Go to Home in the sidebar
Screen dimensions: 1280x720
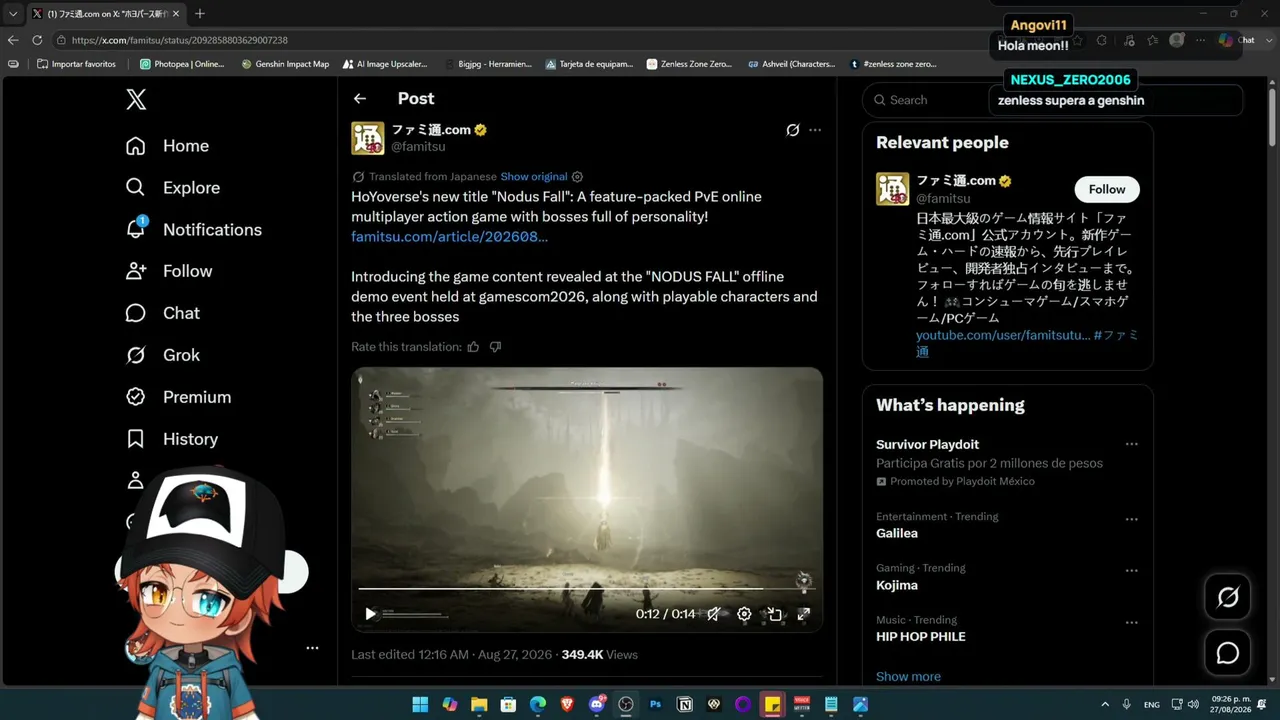[167, 146]
